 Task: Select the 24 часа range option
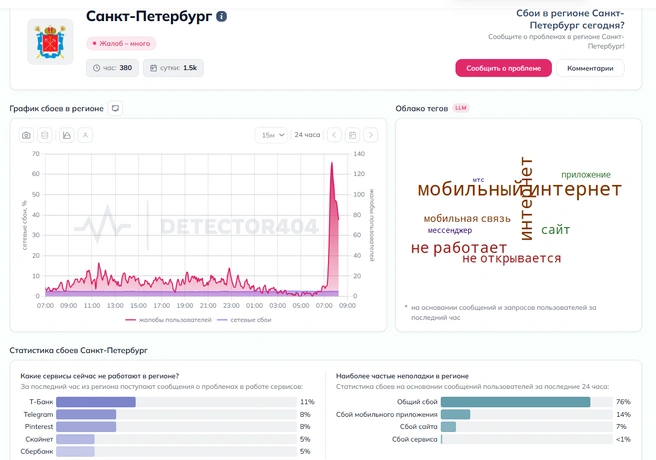coord(307,135)
